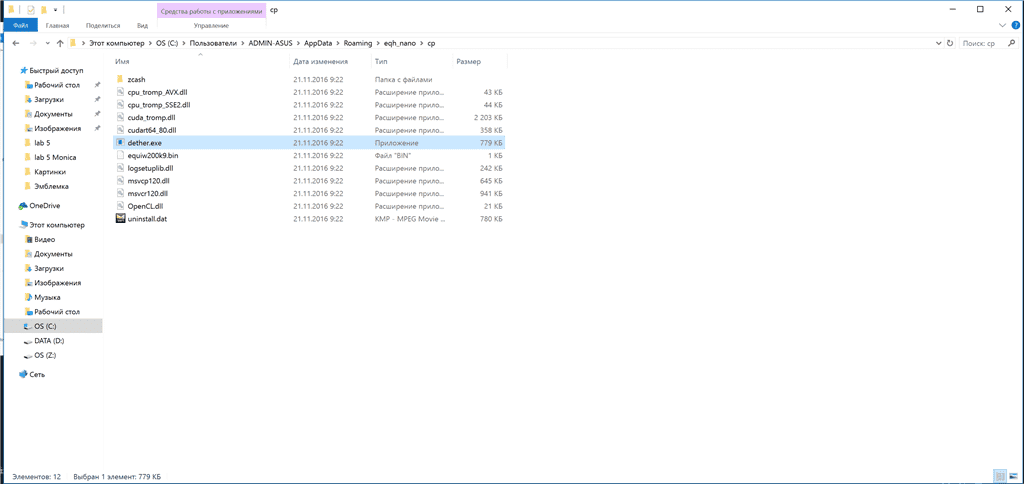This screenshot has height=484, width=1024.
Task: Switch to the Вид ribbon tab
Action: pyautogui.click(x=142, y=25)
